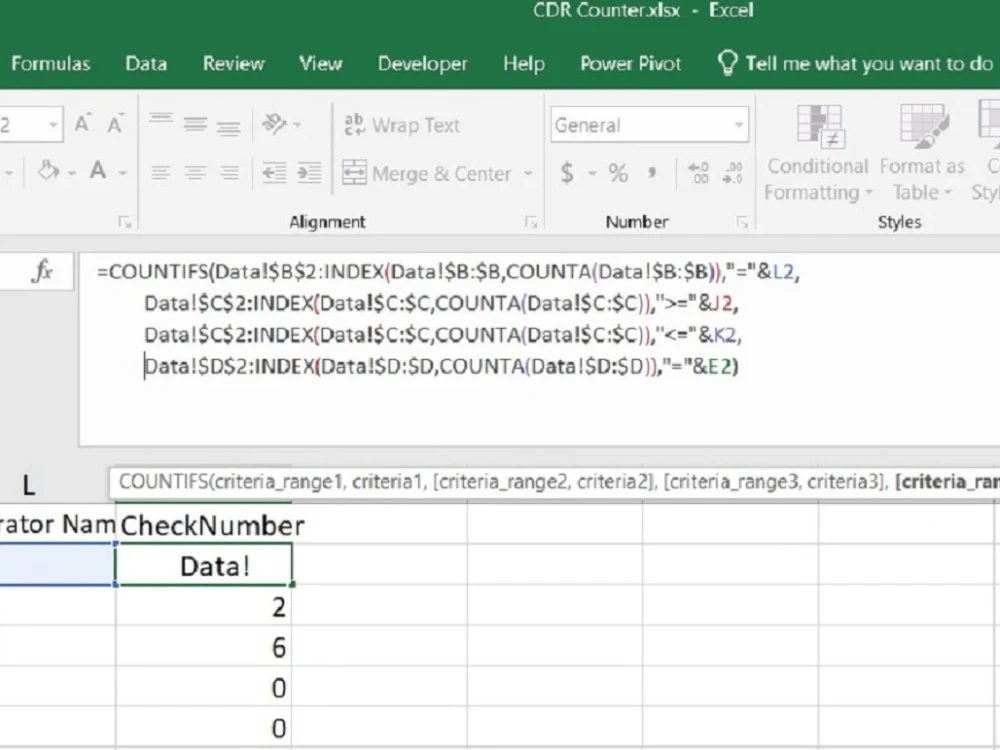1000x750 pixels.
Task: Open the Developer ribbon tab
Action: (x=422, y=63)
